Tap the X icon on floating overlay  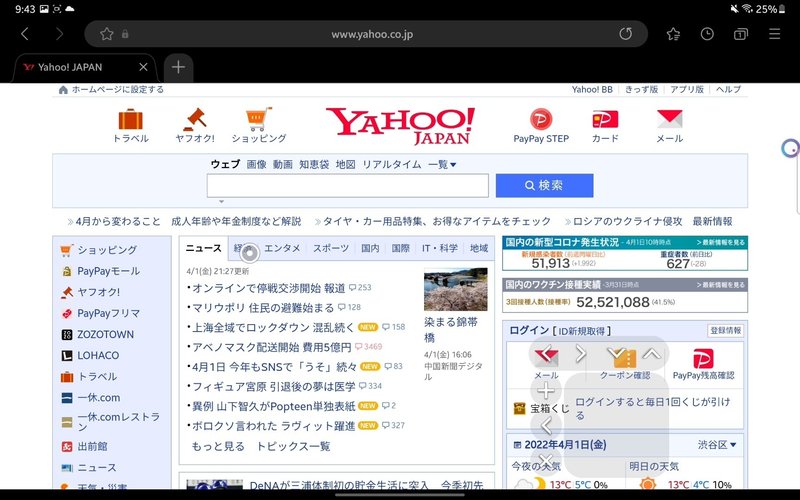tap(545, 461)
